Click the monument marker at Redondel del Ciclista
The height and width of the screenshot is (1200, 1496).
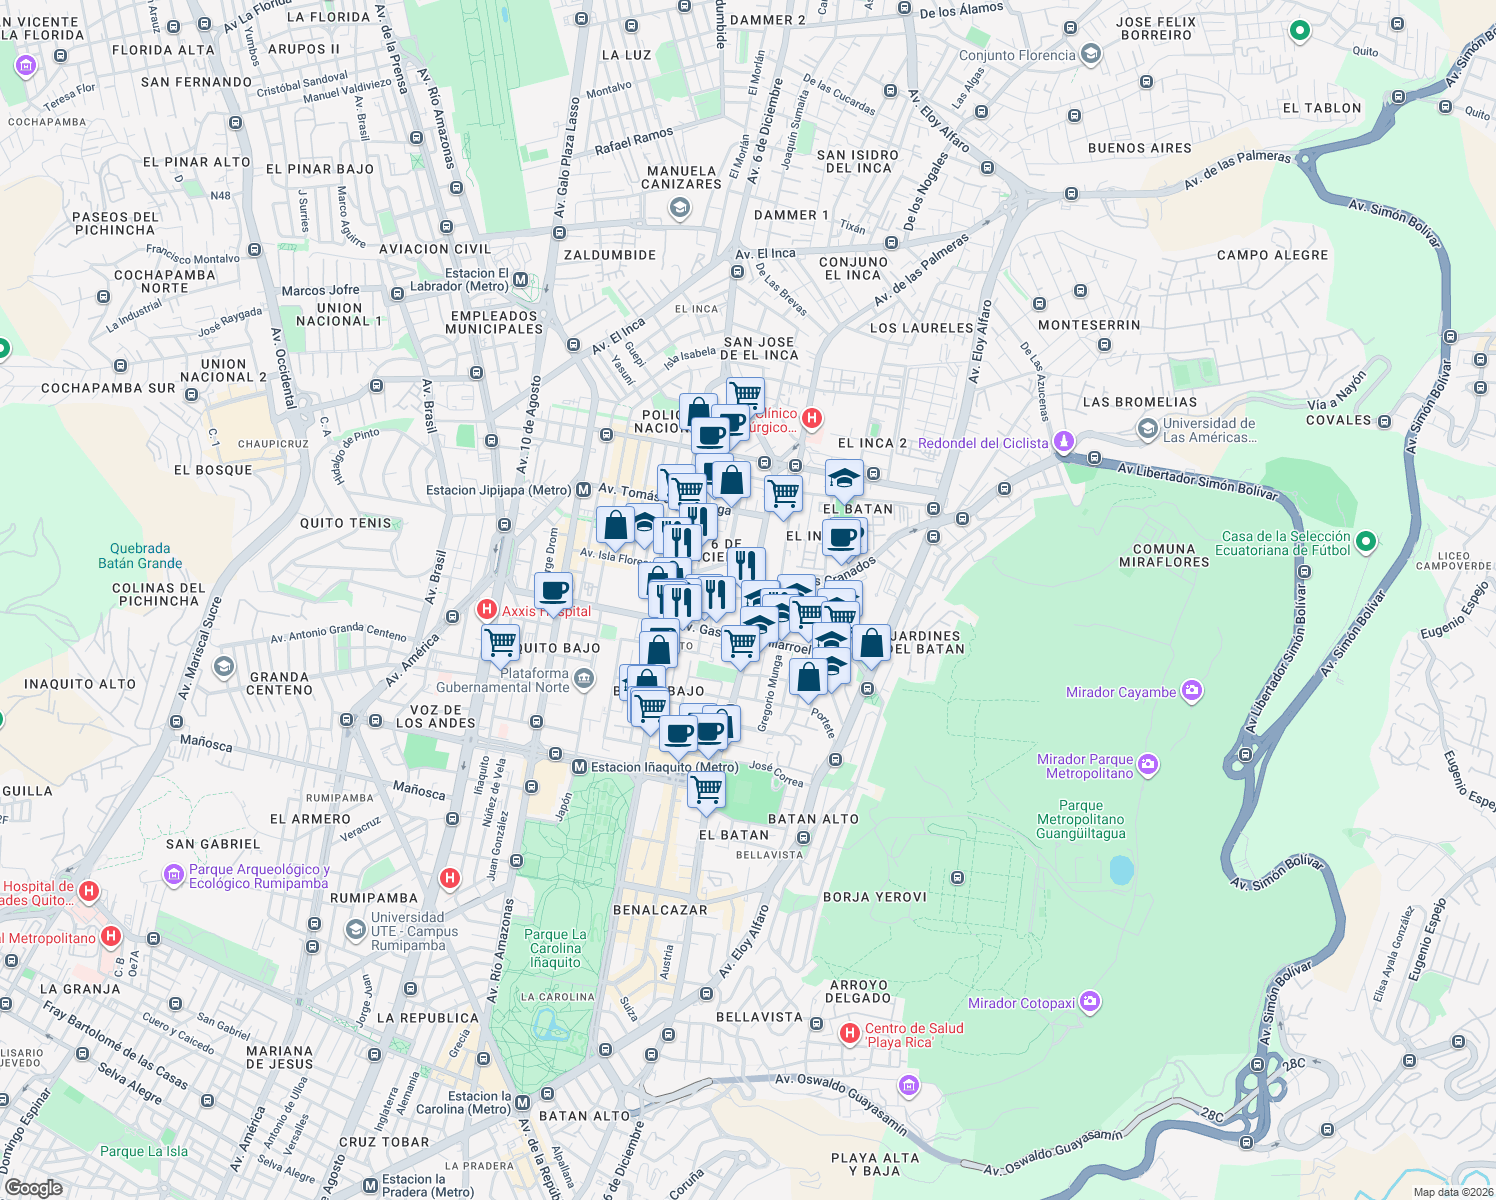click(x=1063, y=439)
